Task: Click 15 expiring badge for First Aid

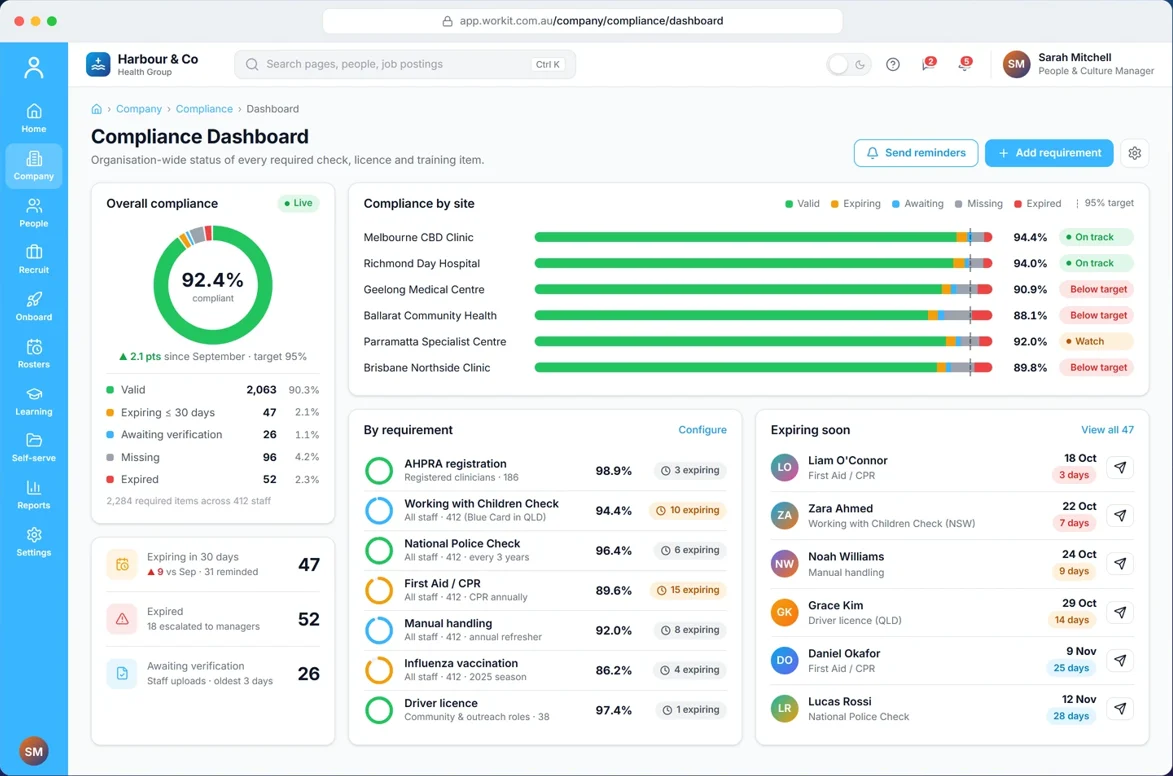Action: [x=688, y=590]
